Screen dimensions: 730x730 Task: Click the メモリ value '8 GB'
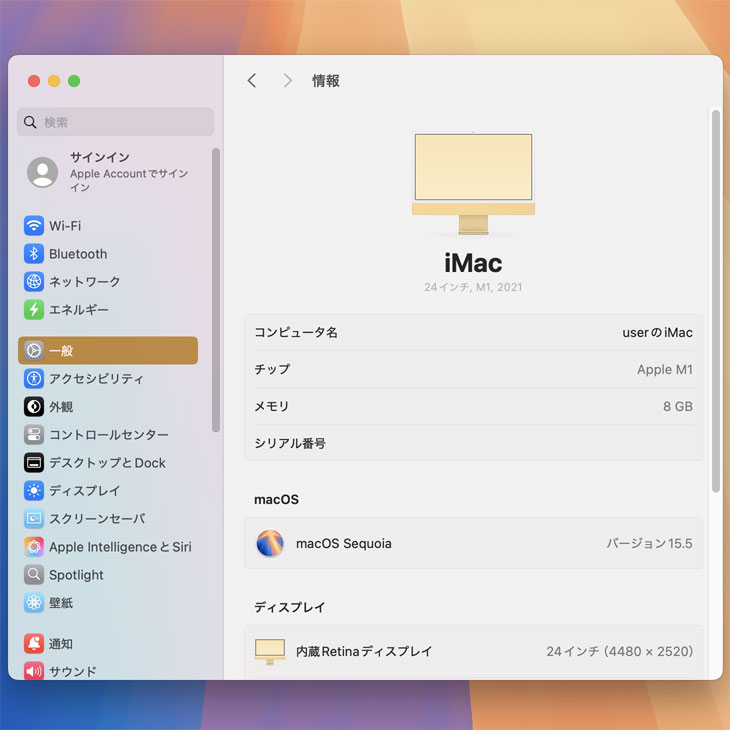pos(678,406)
